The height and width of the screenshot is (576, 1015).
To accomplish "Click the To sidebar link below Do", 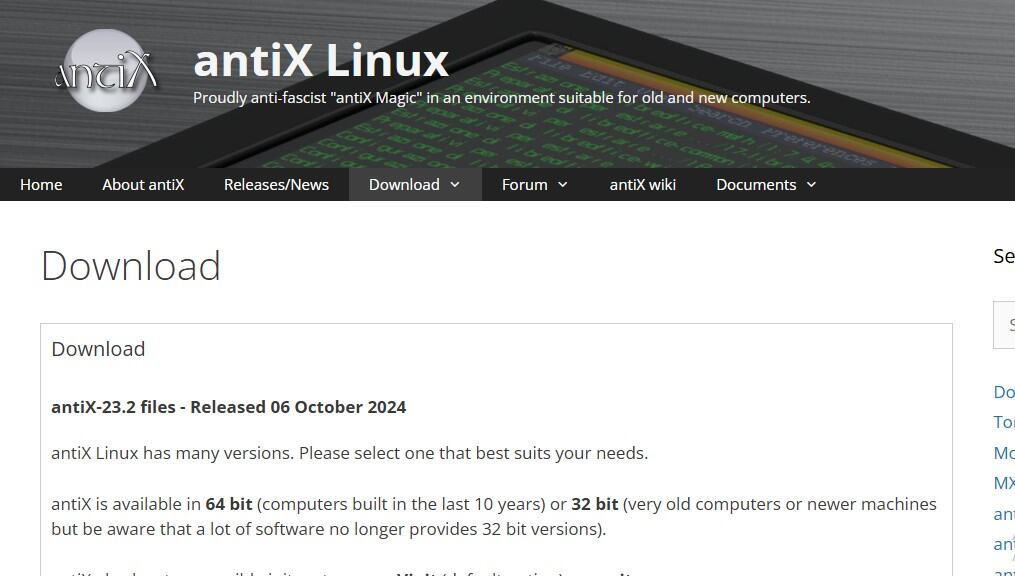I will [x=1004, y=422].
